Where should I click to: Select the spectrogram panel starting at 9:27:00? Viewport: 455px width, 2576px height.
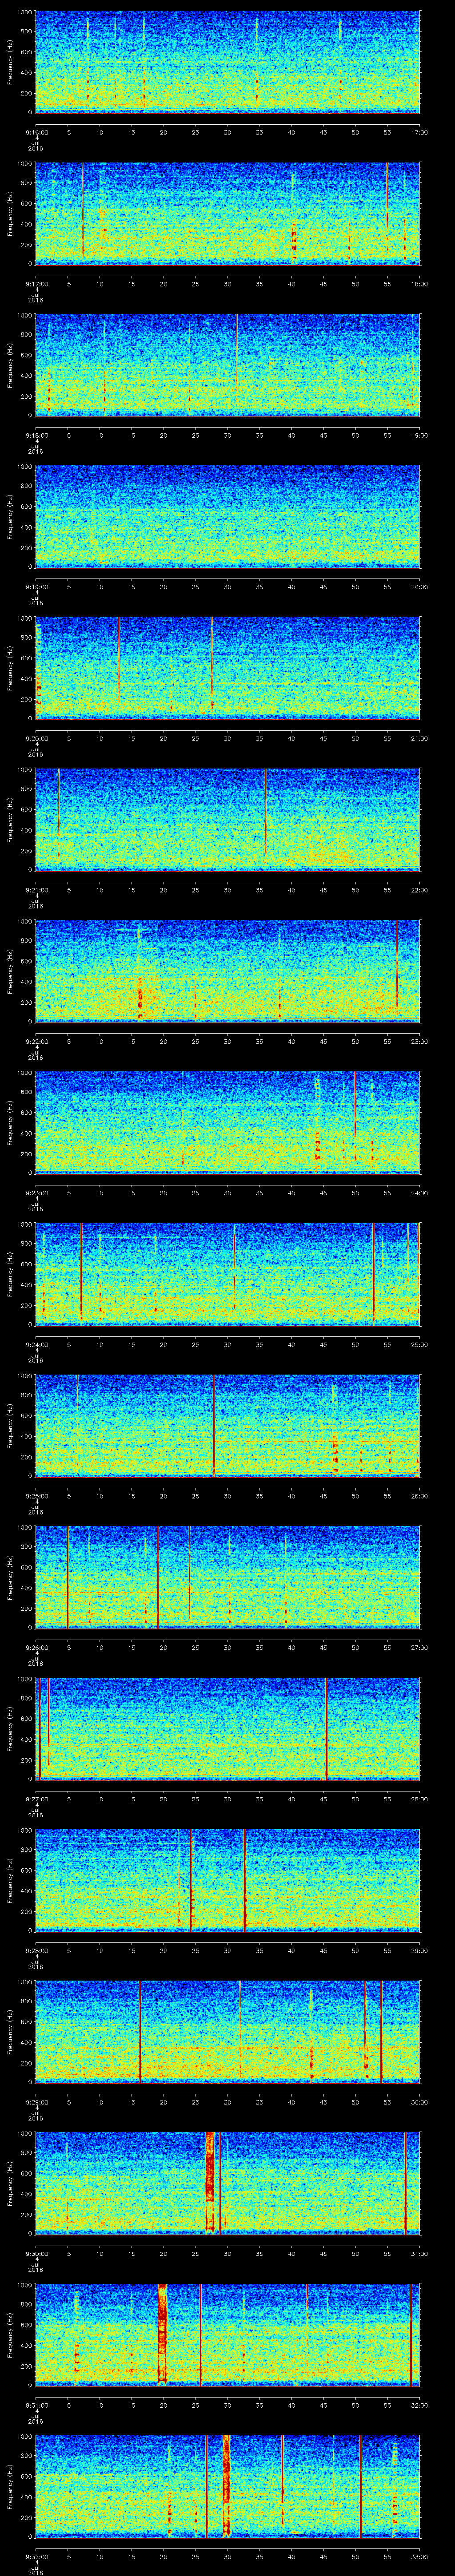[228, 1728]
